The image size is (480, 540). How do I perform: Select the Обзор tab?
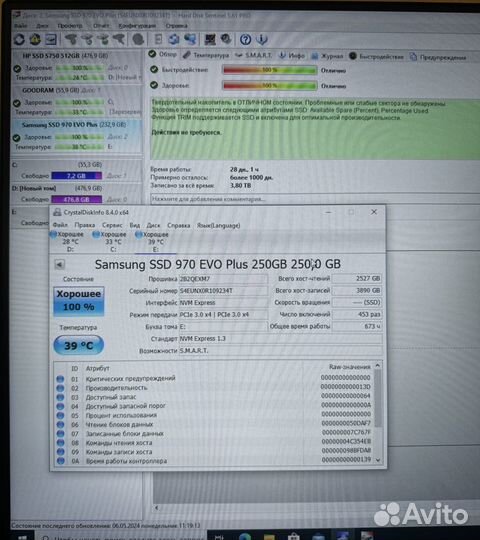[x=163, y=54]
